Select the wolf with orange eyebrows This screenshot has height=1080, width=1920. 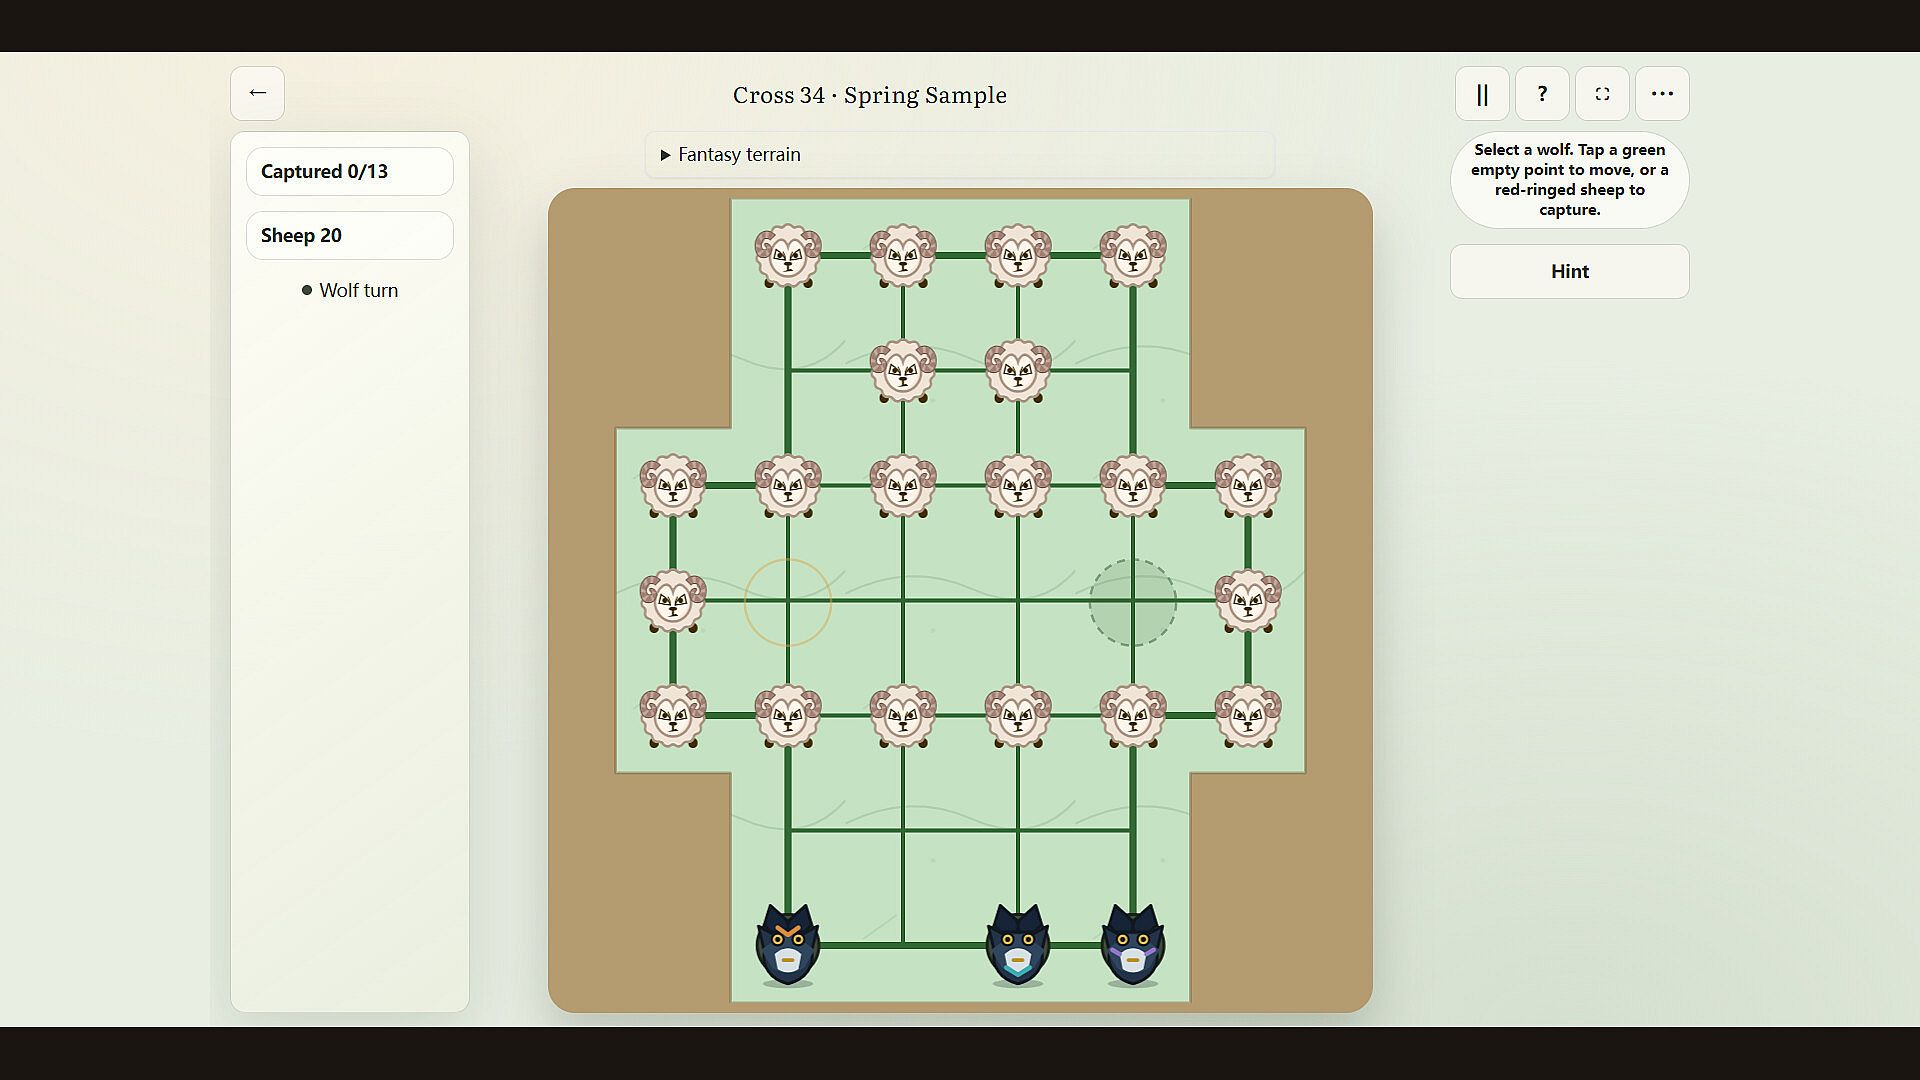pyautogui.click(x=788, y=945)
